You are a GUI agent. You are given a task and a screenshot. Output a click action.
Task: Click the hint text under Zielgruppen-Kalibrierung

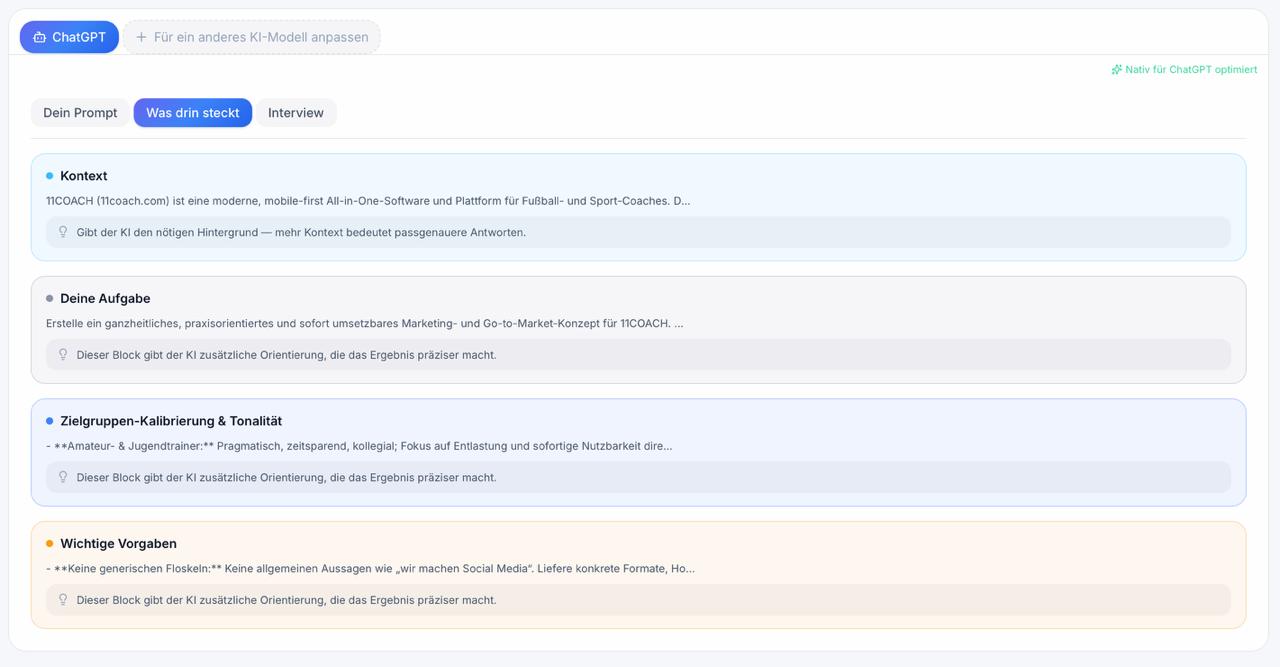pyautogui.click(x=286, y=478)
